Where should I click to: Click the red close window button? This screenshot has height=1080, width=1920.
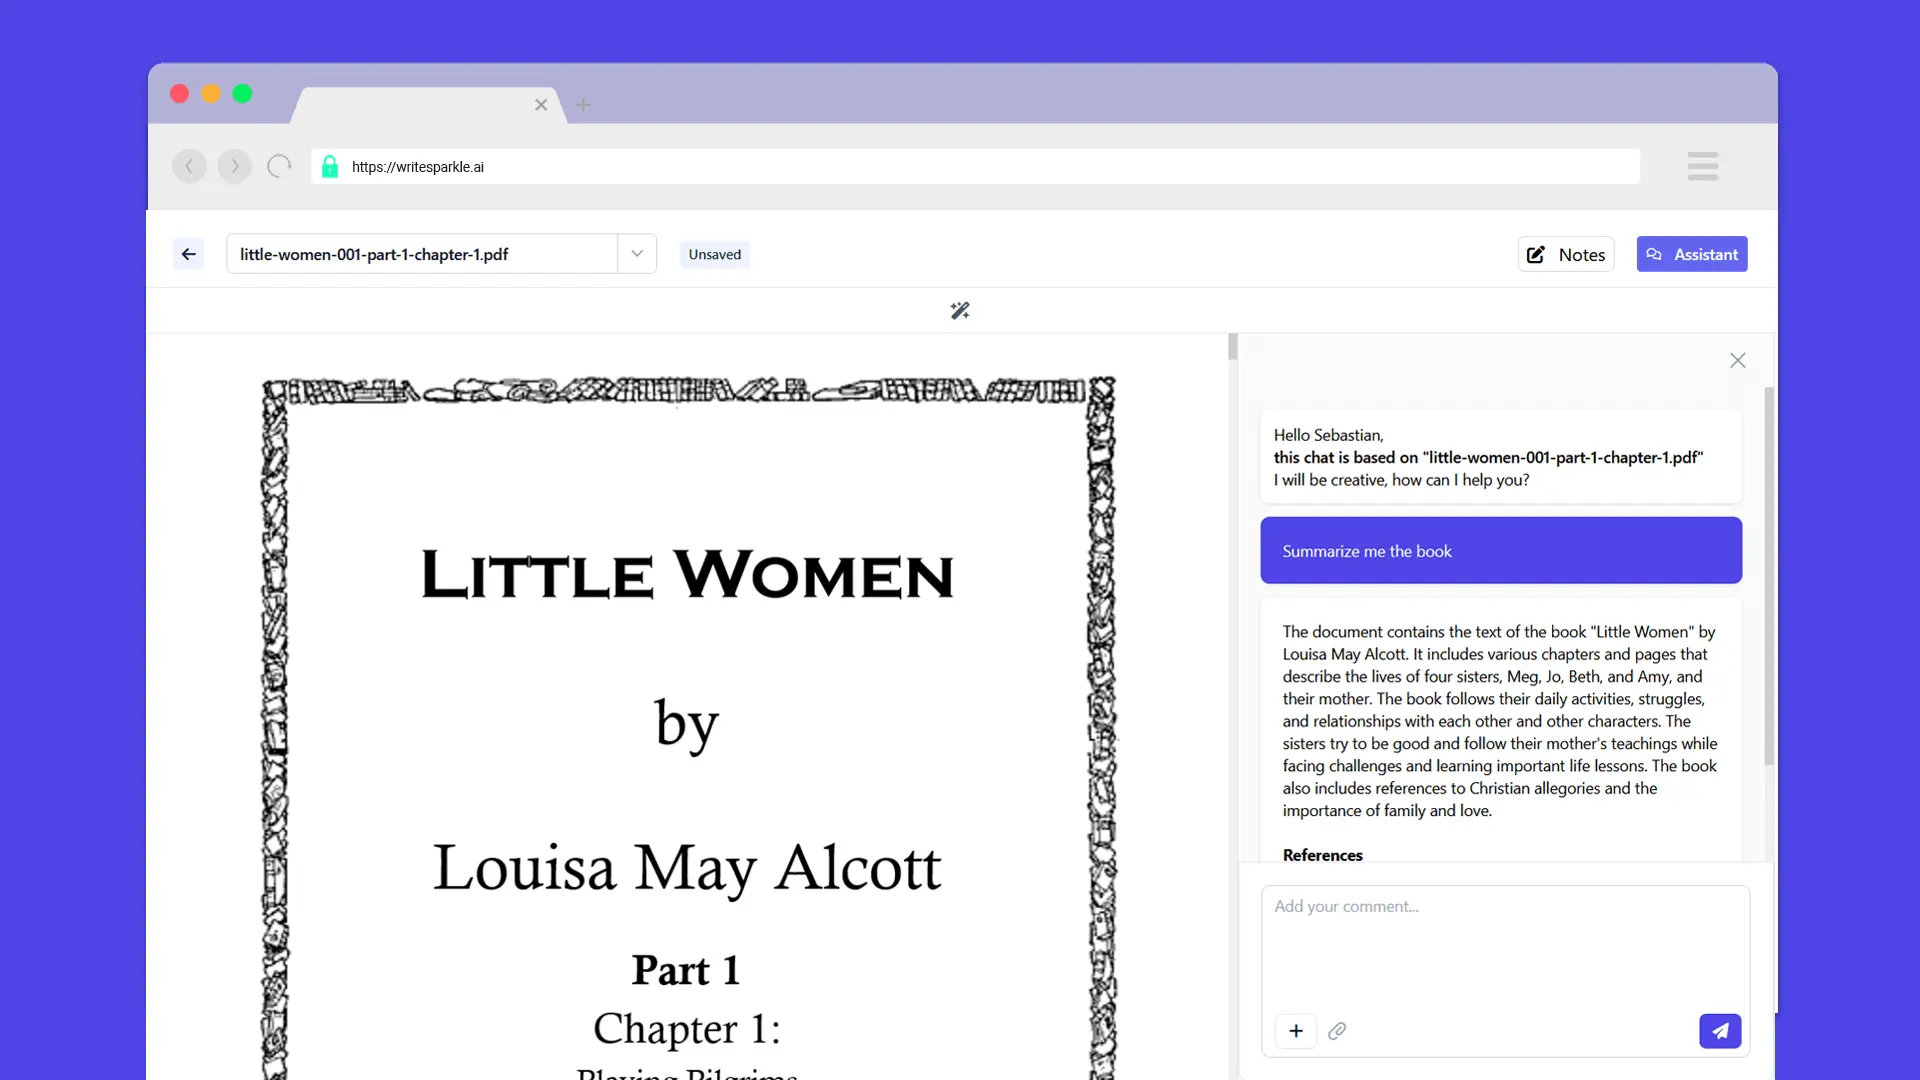click(x=180, y=94)
